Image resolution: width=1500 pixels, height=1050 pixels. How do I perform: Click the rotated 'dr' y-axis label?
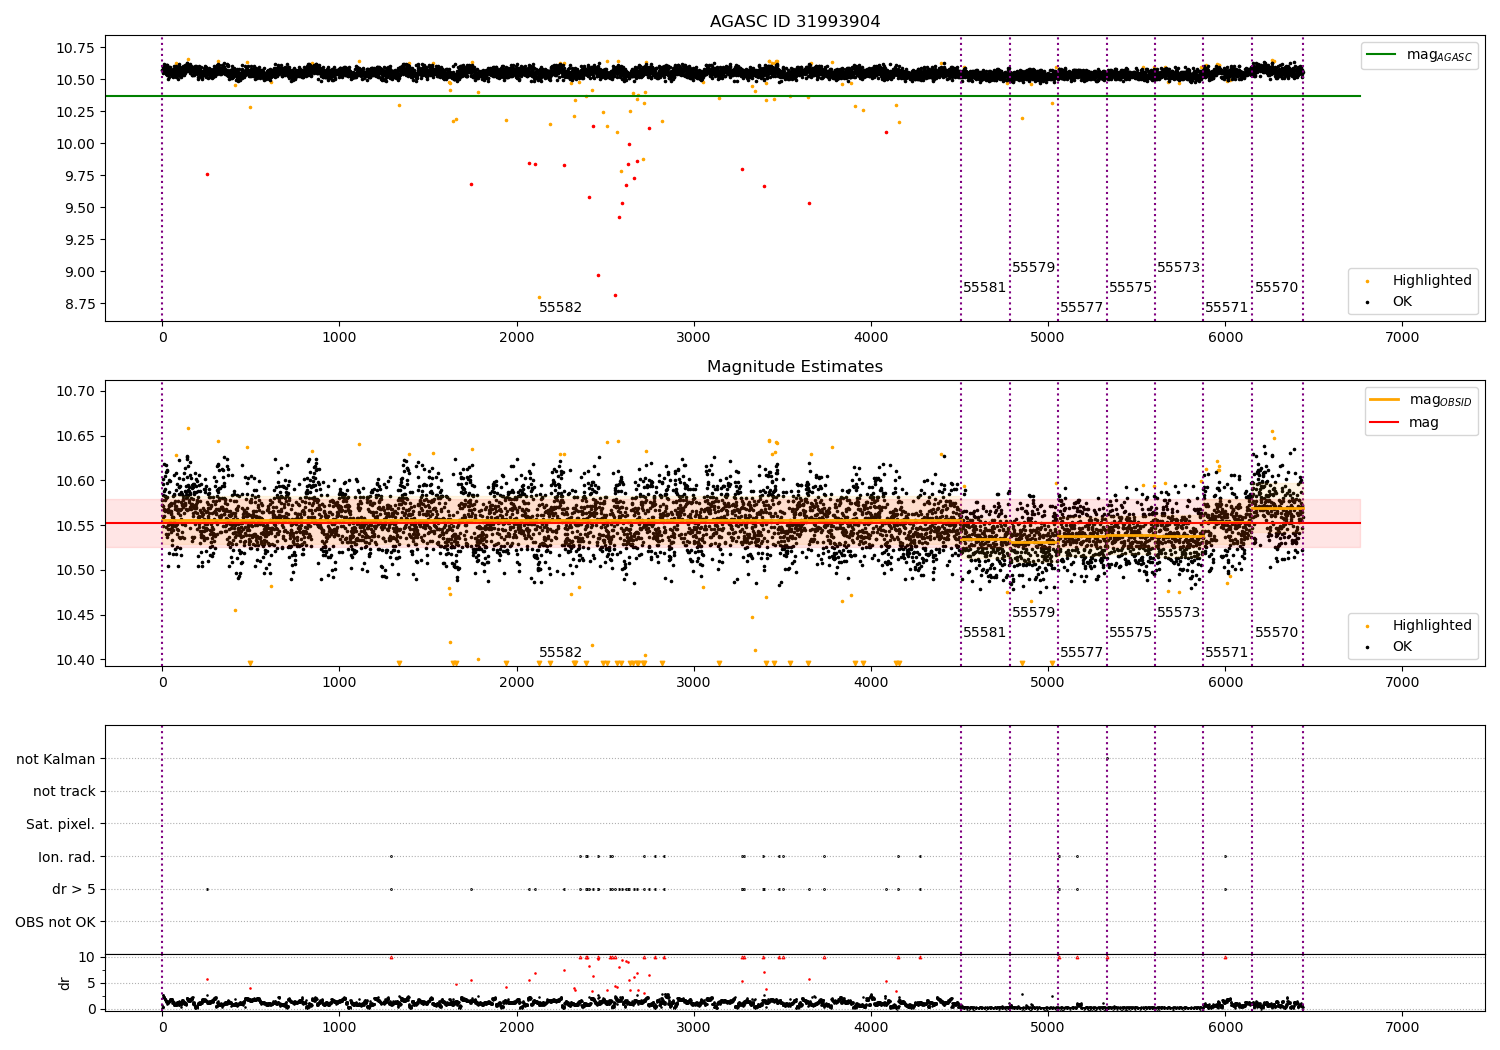pos(65,983)
